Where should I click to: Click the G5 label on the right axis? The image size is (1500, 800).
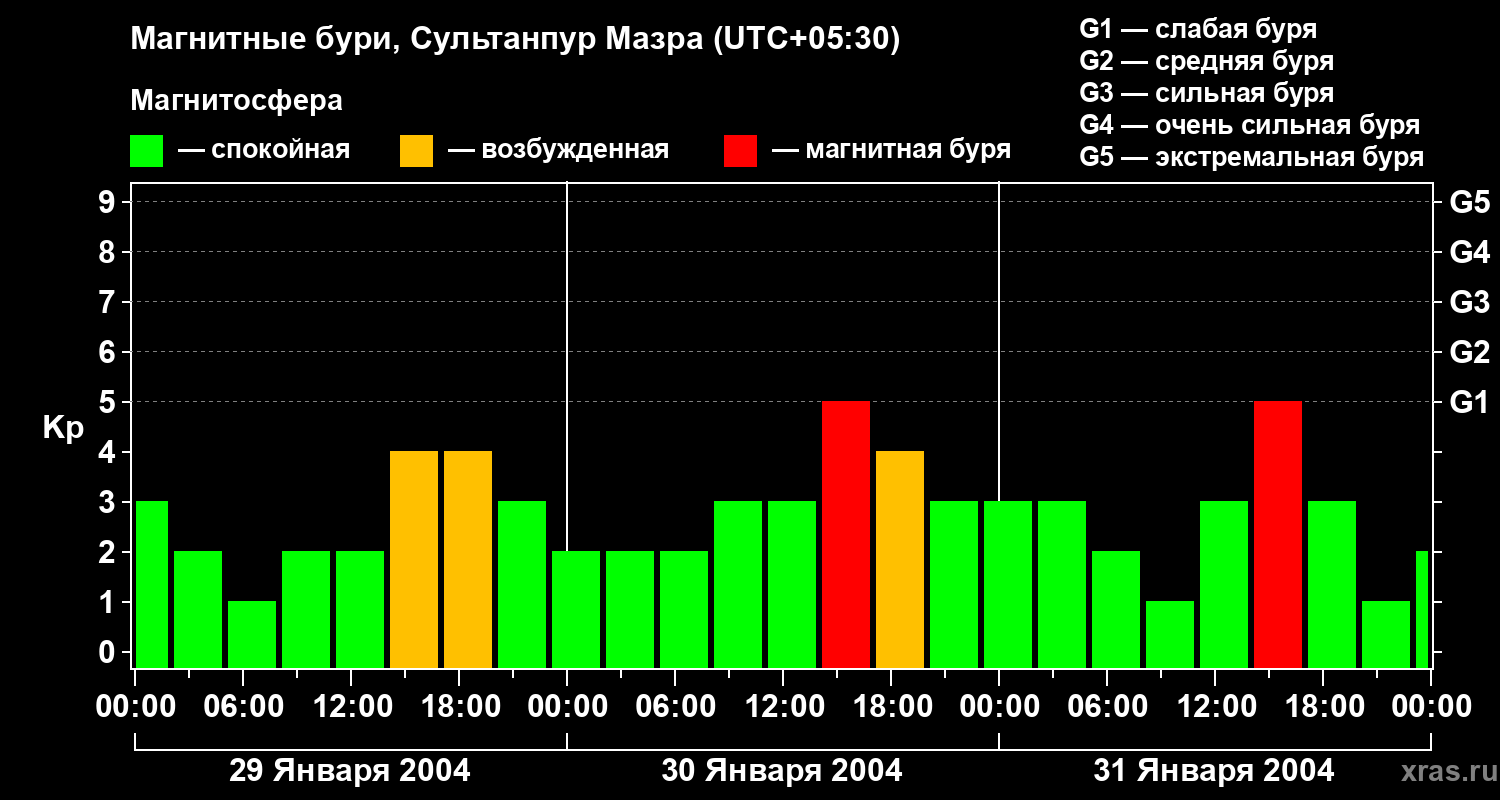tap(1469, 202)
